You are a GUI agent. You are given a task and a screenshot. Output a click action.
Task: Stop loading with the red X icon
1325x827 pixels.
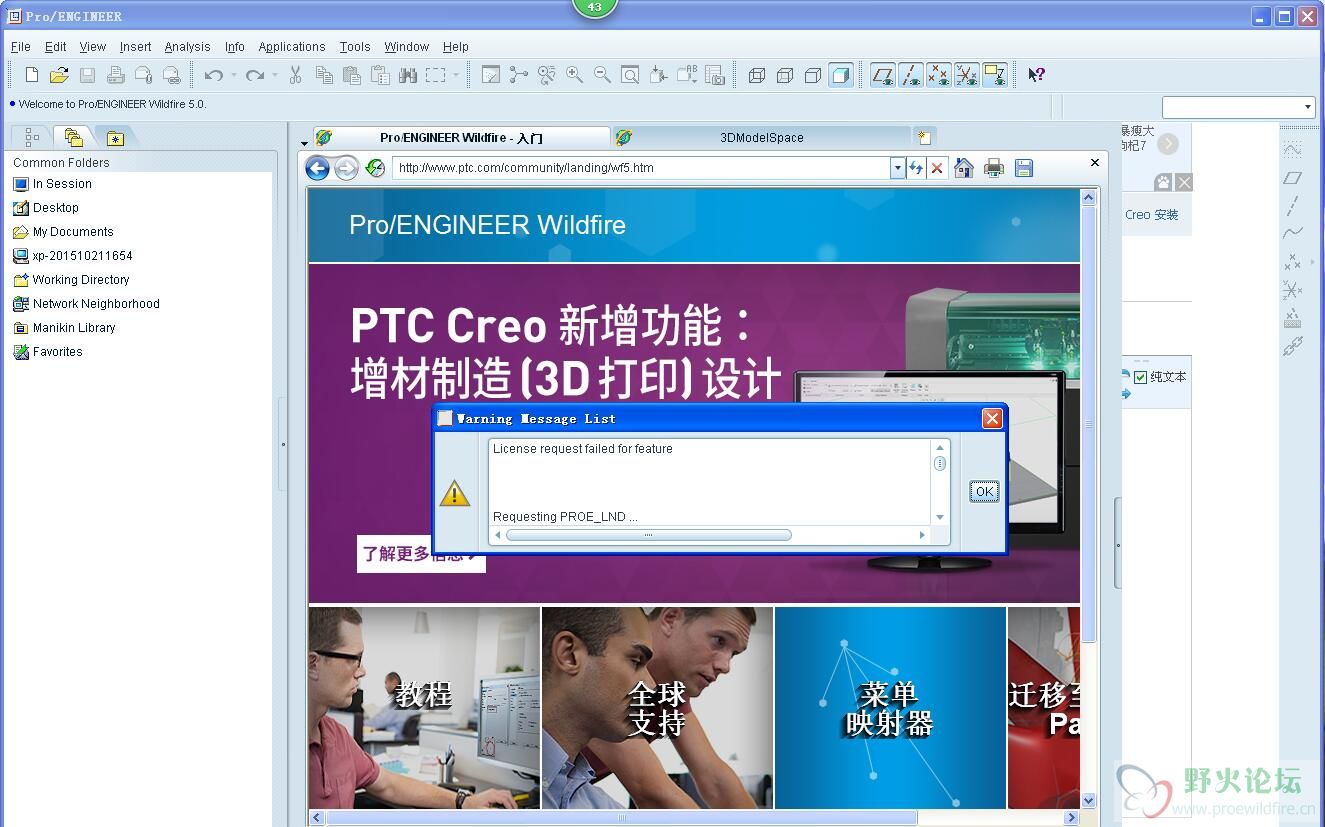point(937,168)
